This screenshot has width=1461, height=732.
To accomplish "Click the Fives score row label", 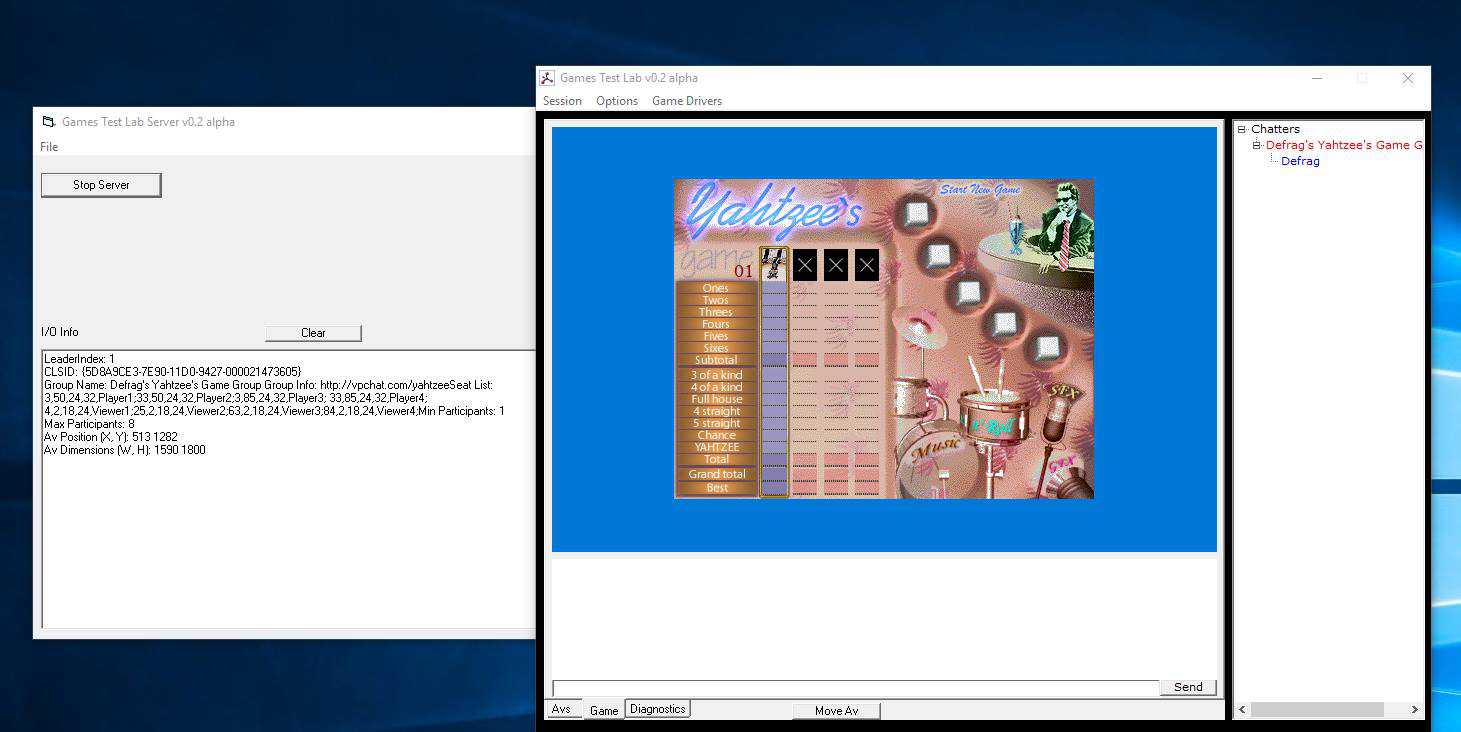I will [716, 336].
